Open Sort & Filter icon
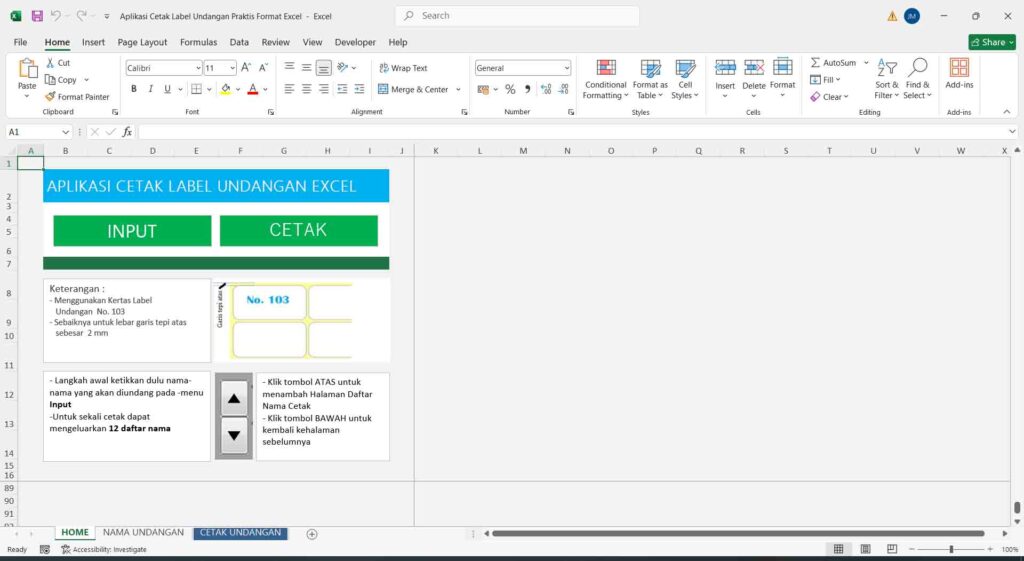The width and height of the screenshot is (1024, 561). (887, 67)
